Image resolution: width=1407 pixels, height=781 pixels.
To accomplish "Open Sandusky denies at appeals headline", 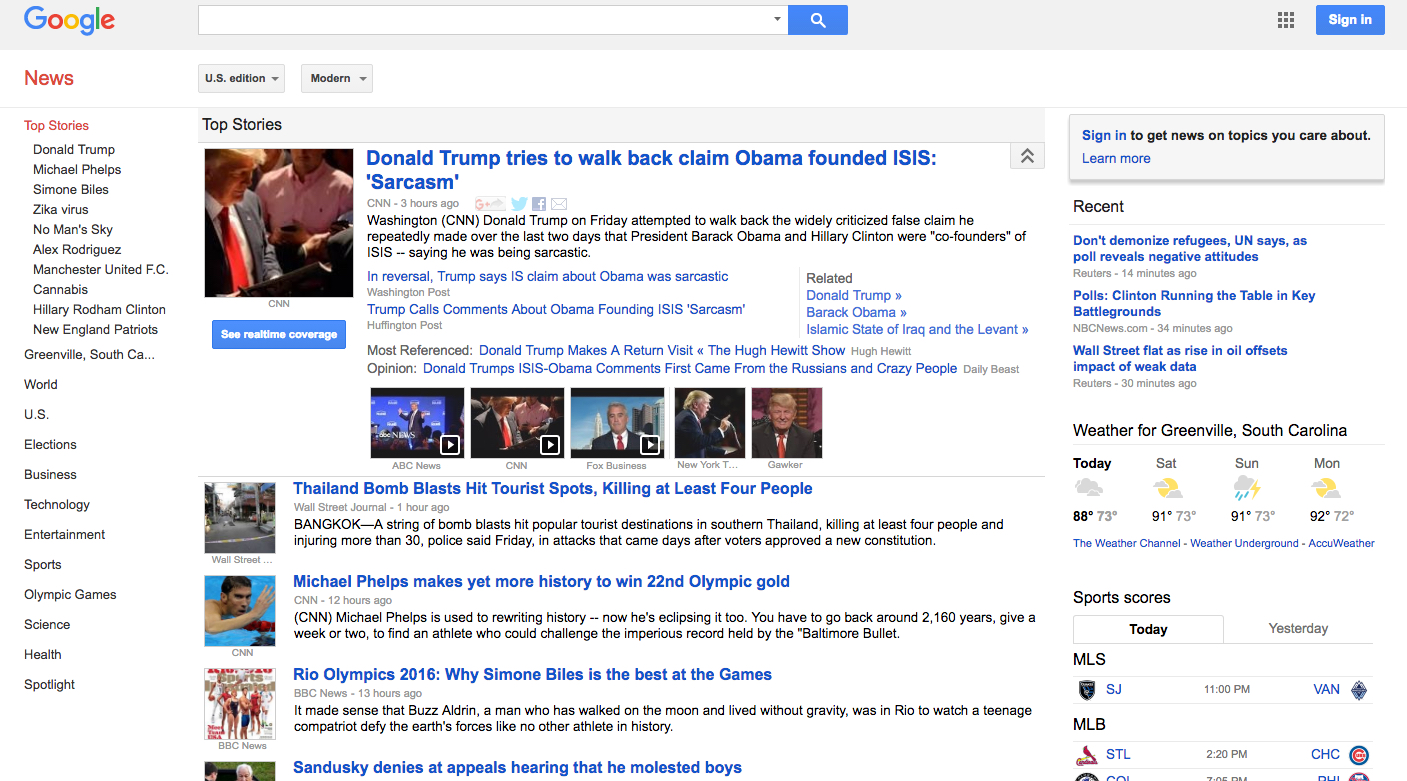I will [x=517, y=767].
